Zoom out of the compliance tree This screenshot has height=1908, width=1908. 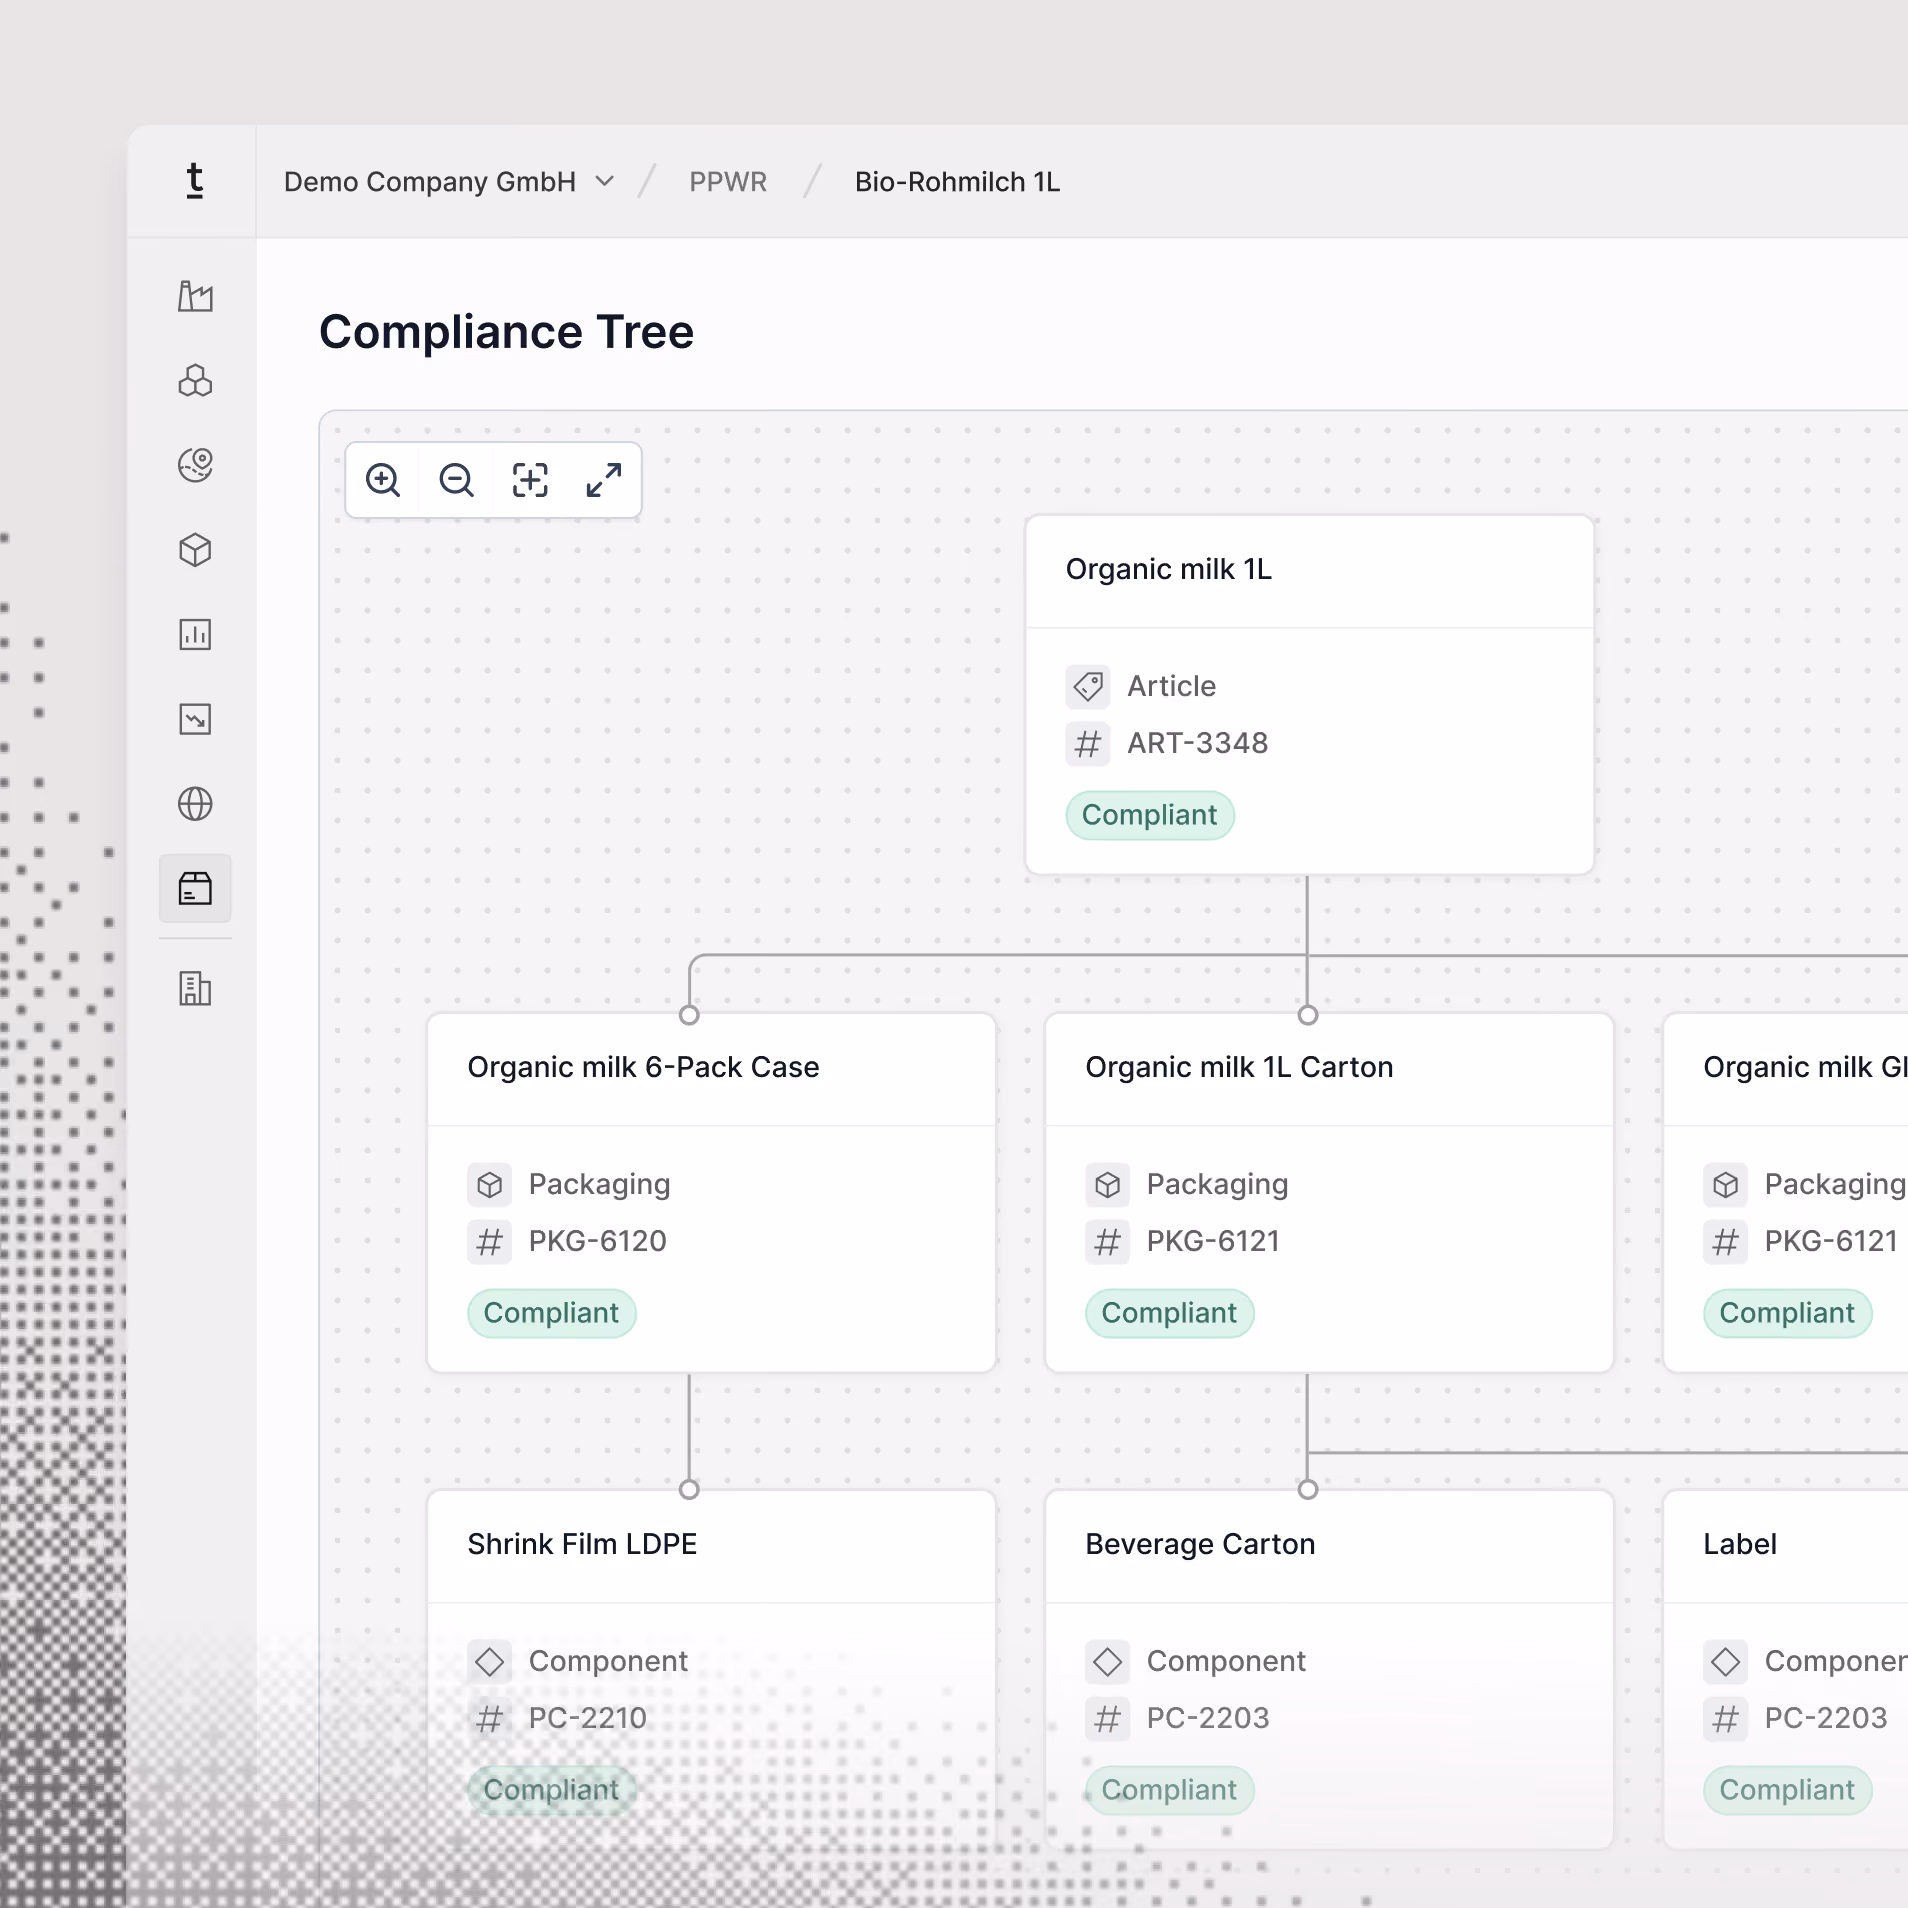[x=456, y=480]
